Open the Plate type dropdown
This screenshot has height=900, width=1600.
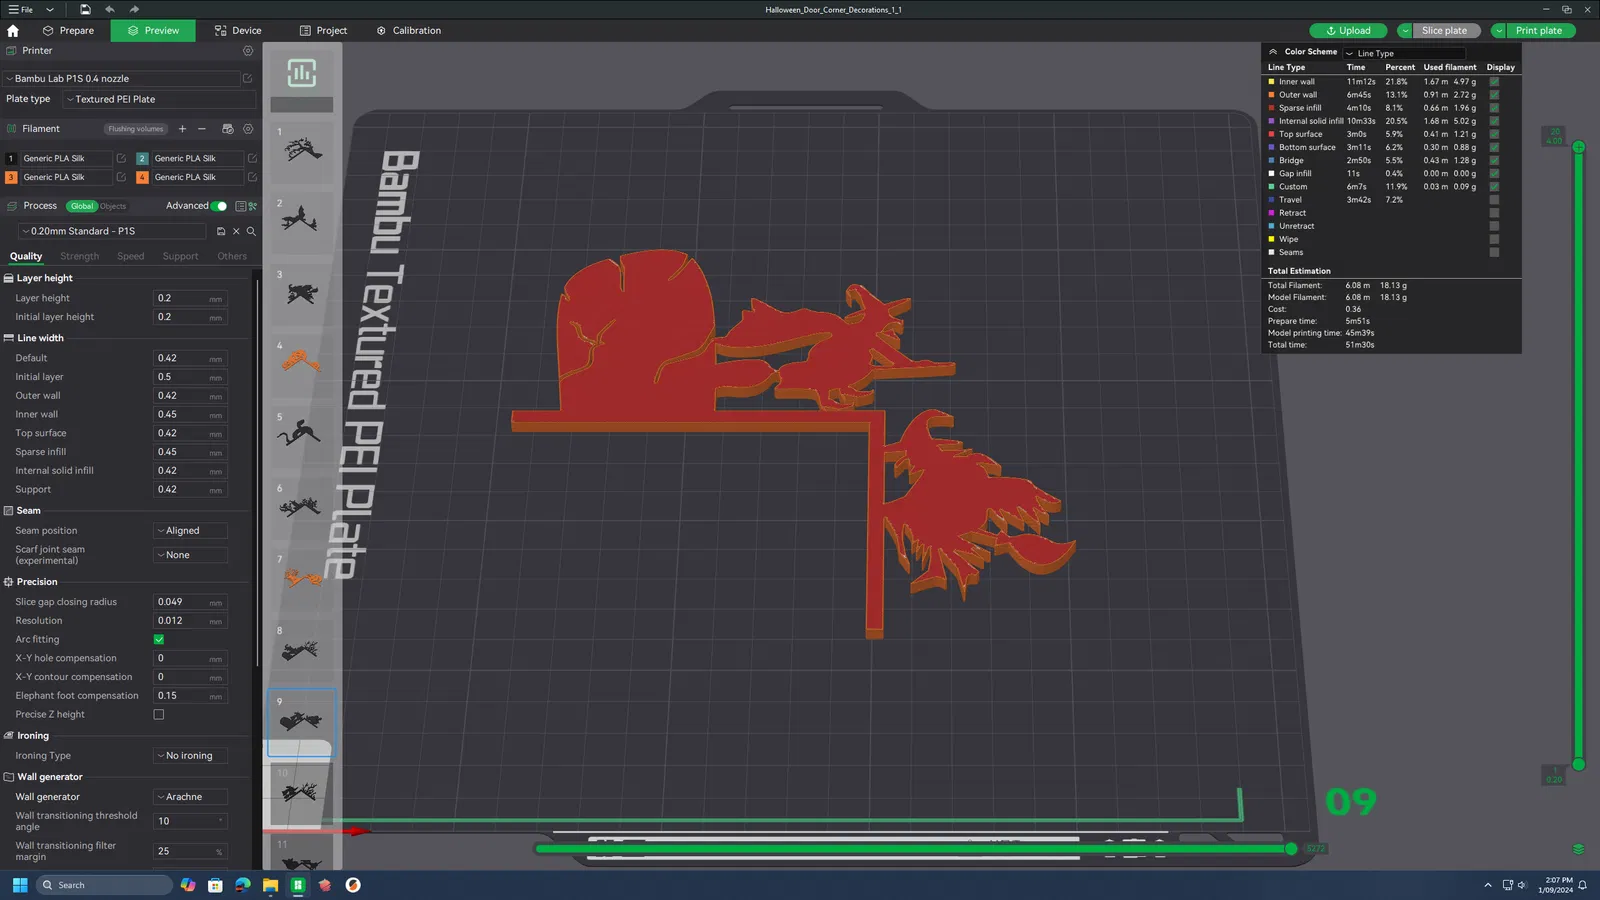click(x=159, y=99)
